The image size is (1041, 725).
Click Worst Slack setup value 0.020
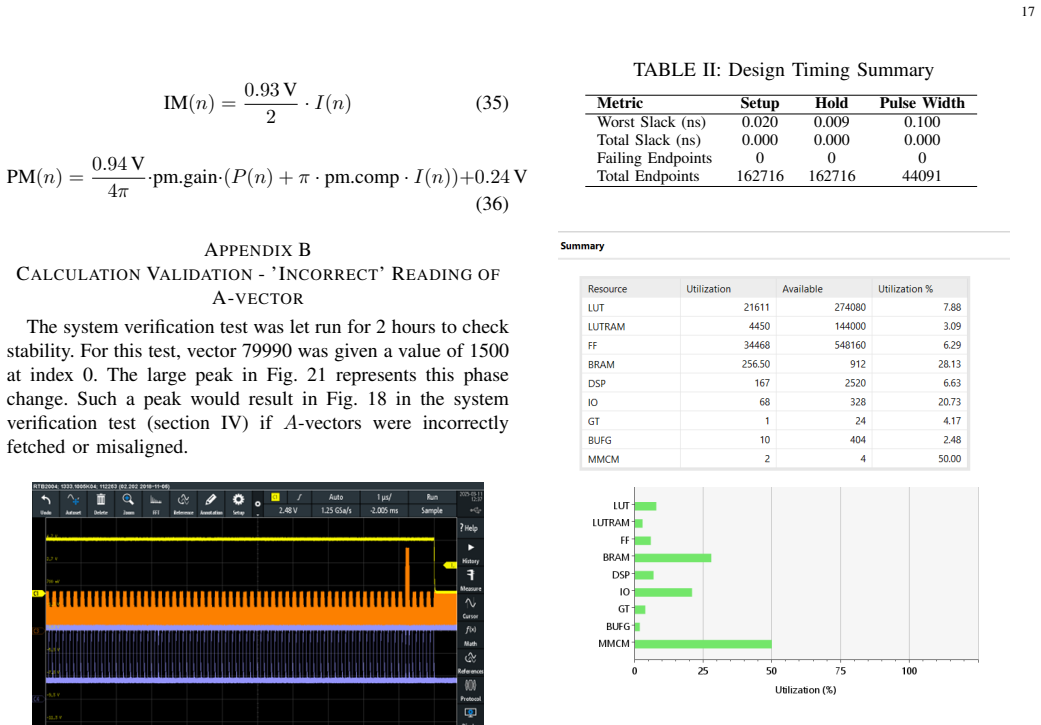[760, 122]
